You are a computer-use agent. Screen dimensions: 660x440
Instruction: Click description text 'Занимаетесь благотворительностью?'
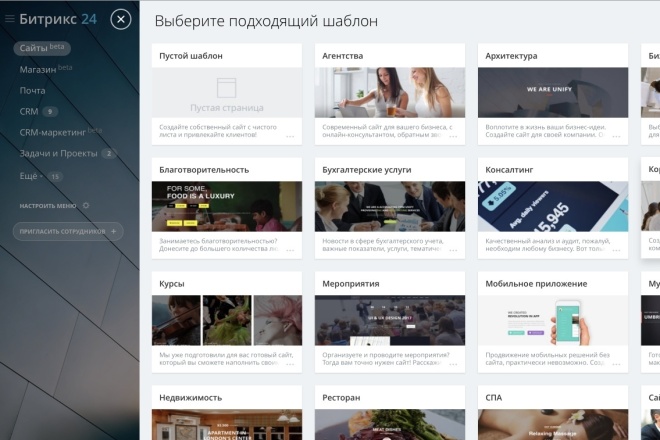pos(218,241)
